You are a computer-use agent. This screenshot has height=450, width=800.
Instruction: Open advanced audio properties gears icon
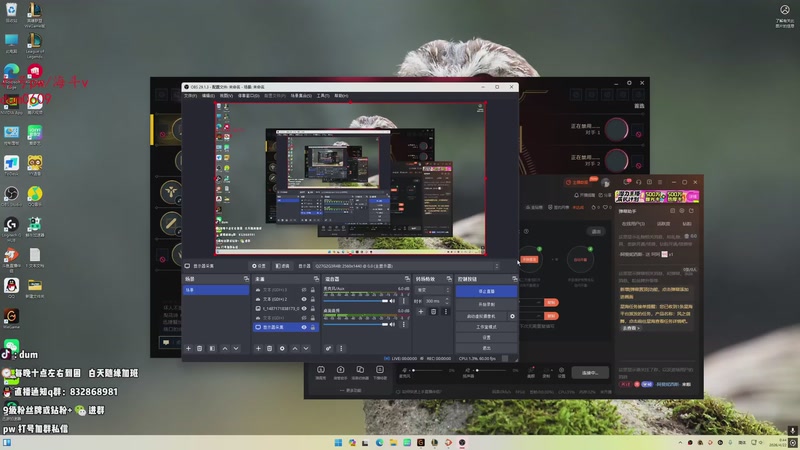pyautogui.click(x=328, y=348)
